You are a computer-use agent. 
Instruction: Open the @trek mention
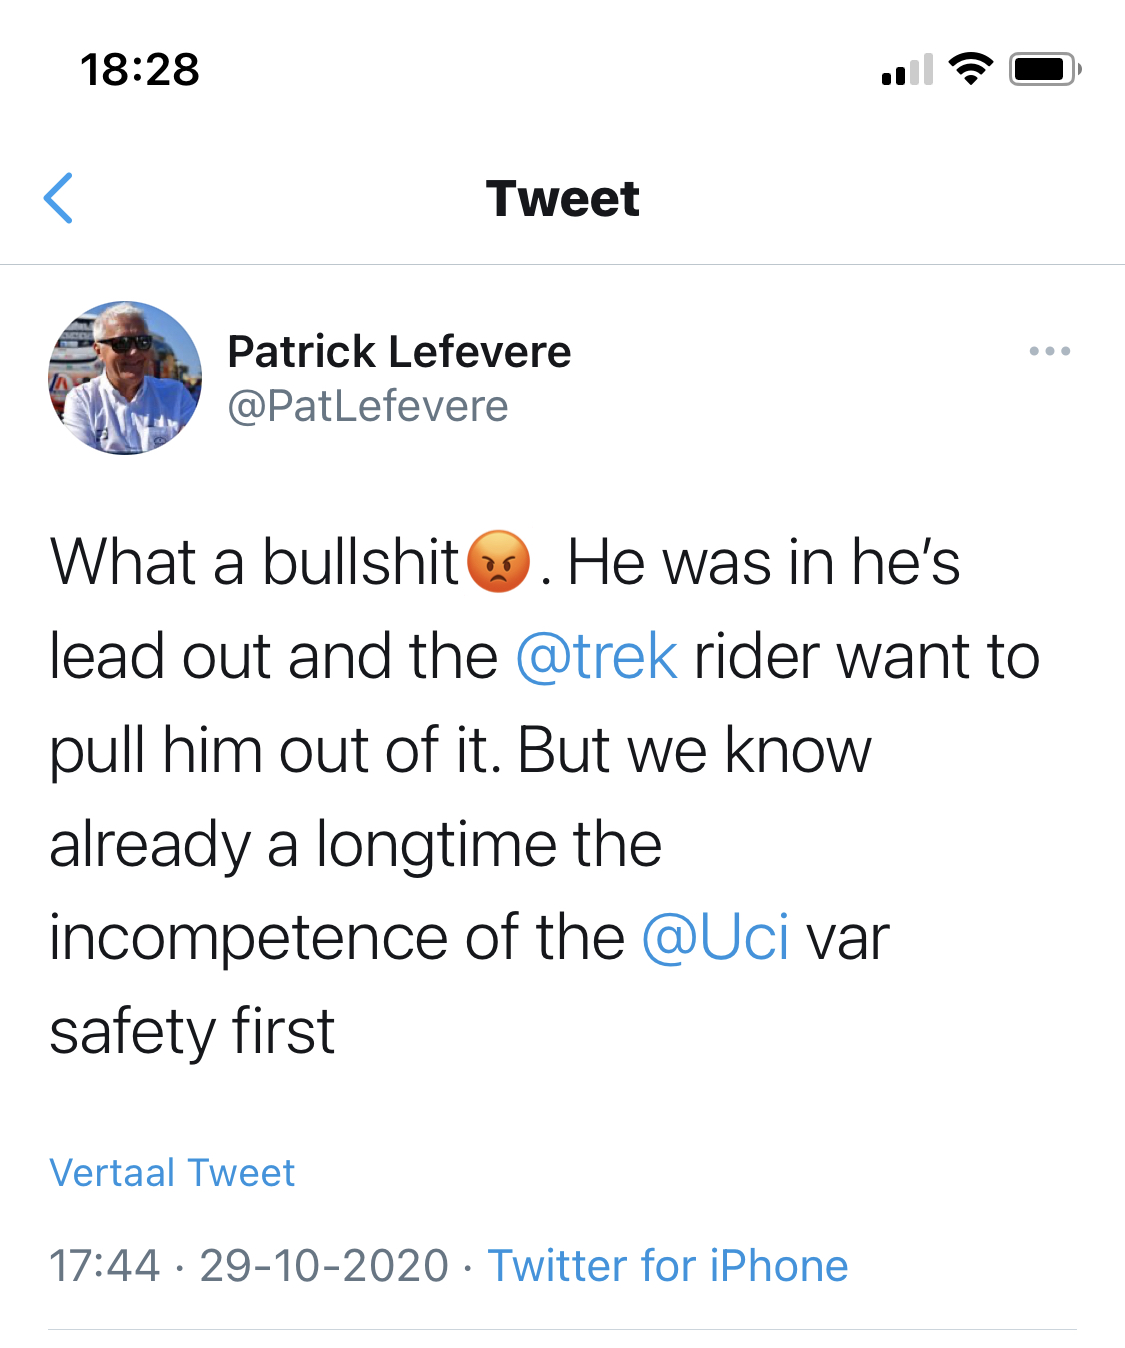597,656
